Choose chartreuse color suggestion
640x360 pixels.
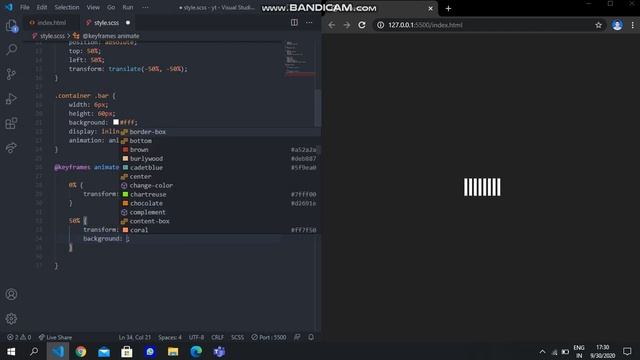(219, 195)
